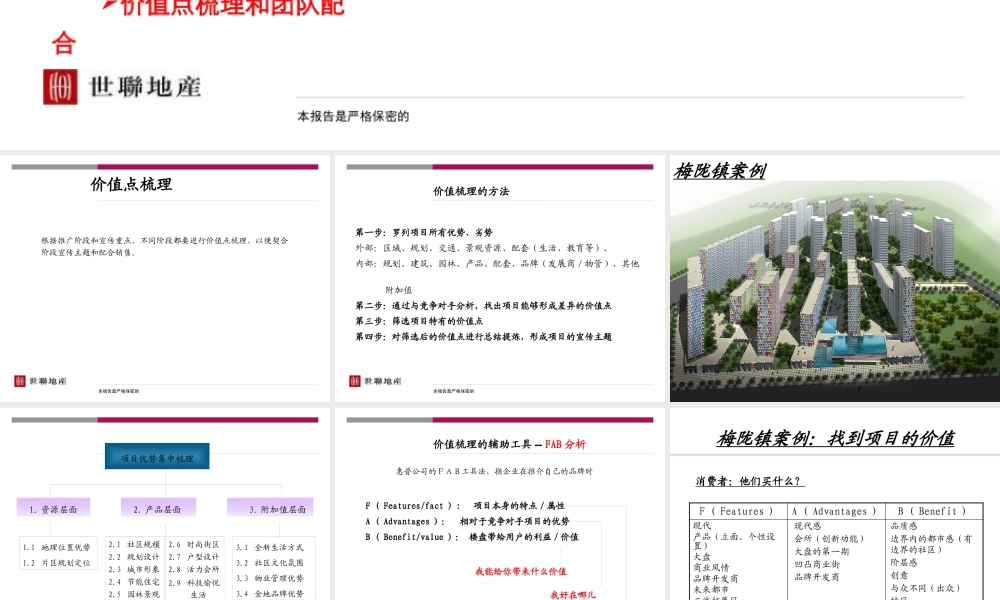This screenshot has height=600, width=1000.
Task: Click the line "B ( Benefit/value )： 楼盘带给用户的利益 / 价值"
Action: 471,537
